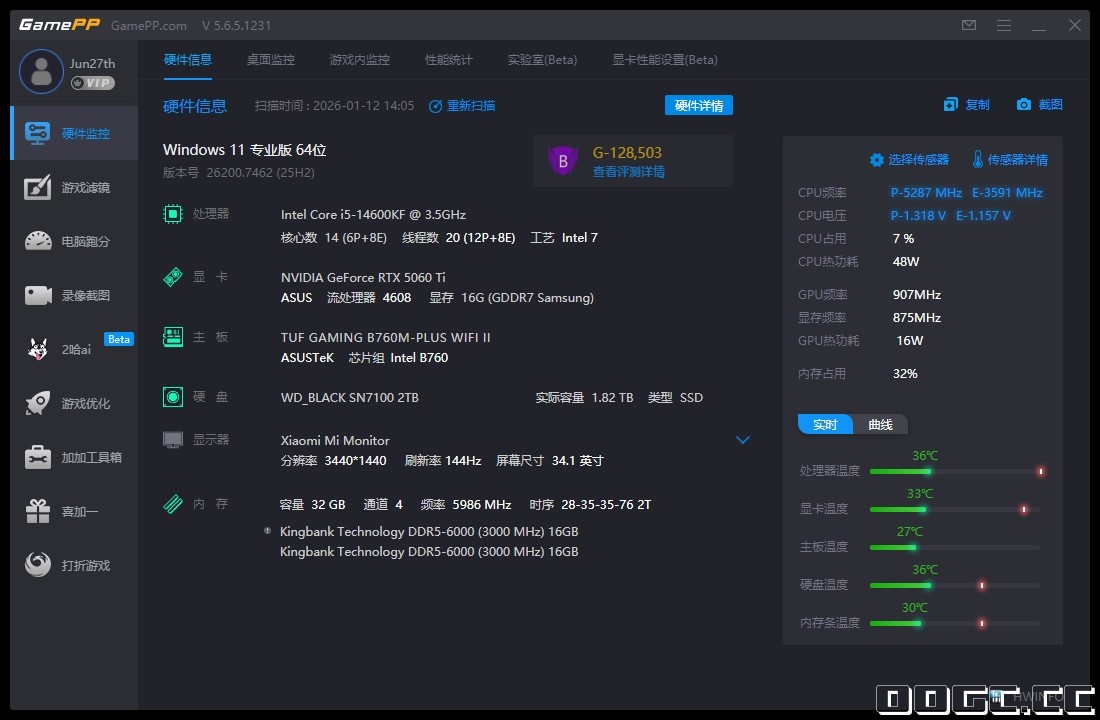The image size is (1100, 720).
Task: Open 游戏优化 rocket icon
Action: (38, 403)
